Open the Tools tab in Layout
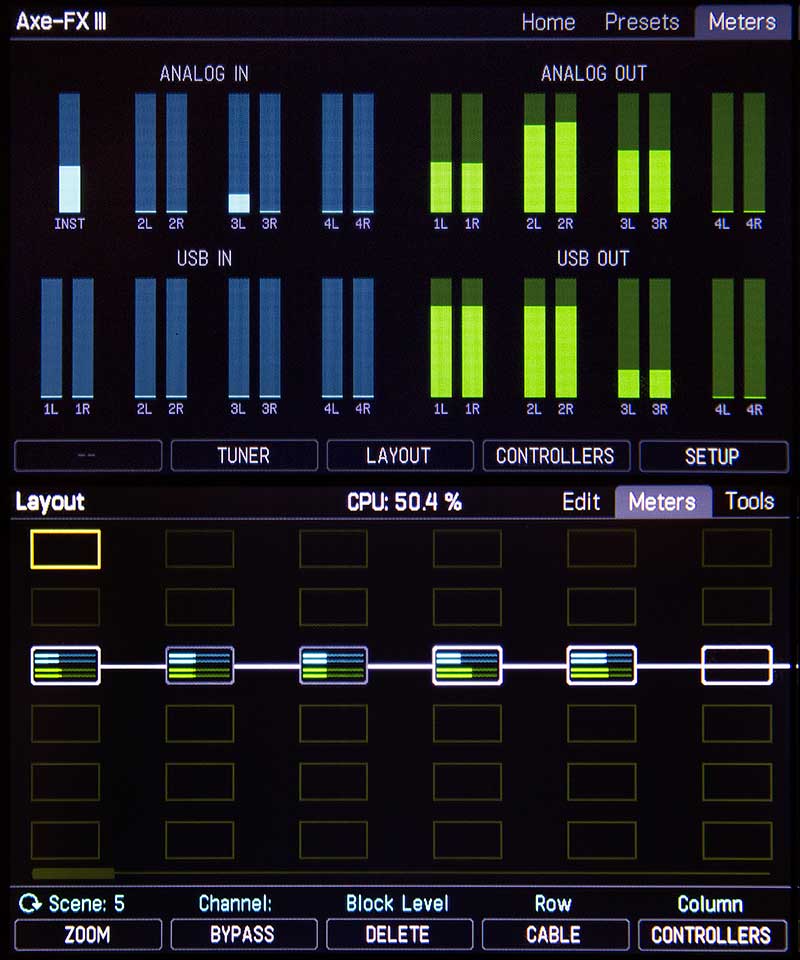Viewport: 800px width, 960px height. coord(750,501)
